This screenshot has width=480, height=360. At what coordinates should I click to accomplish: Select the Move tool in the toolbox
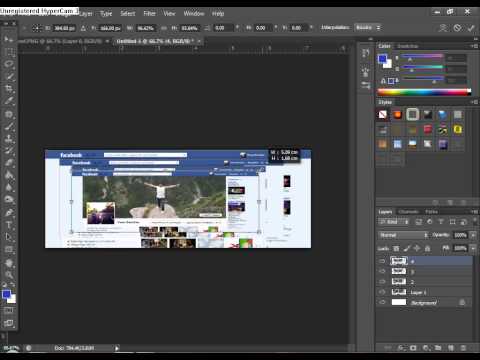(8, 39)
